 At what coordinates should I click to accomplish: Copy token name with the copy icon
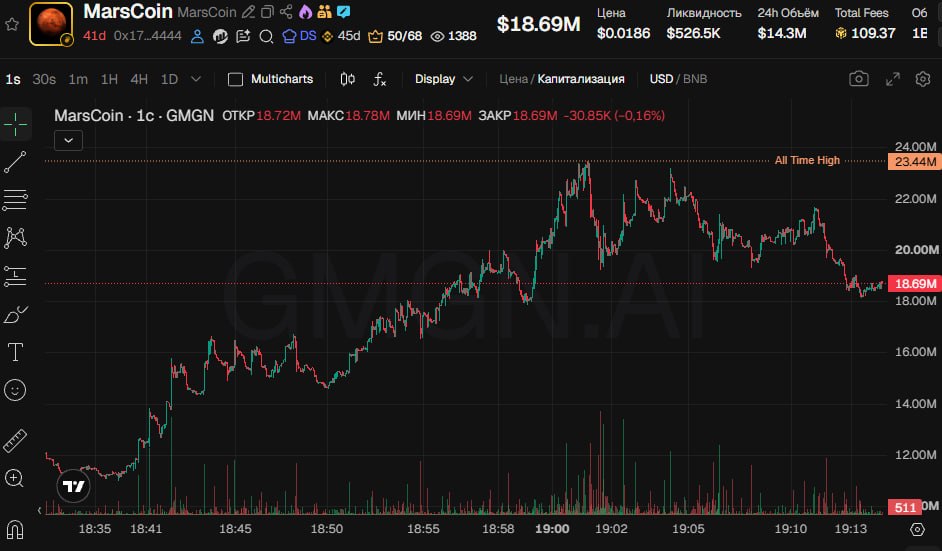[x=267, y=12]
